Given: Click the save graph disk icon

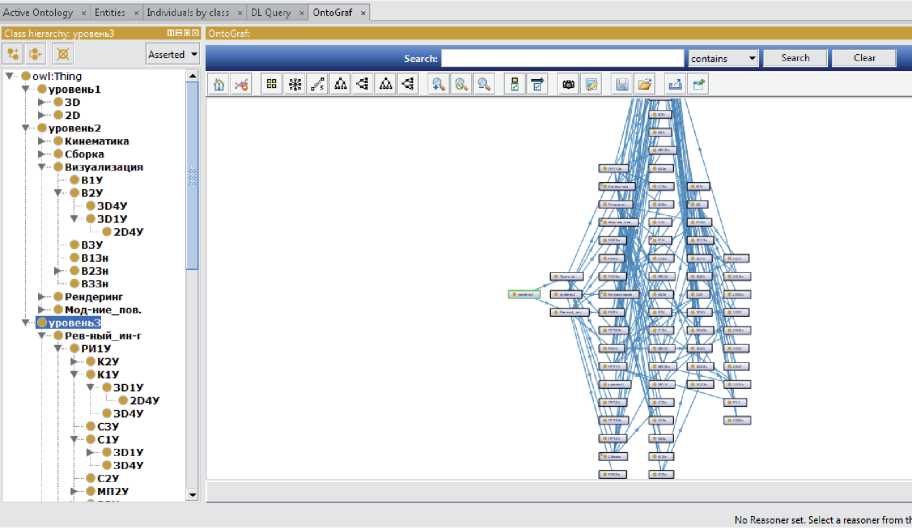Looking at the screenshot, I should (622, 84).
